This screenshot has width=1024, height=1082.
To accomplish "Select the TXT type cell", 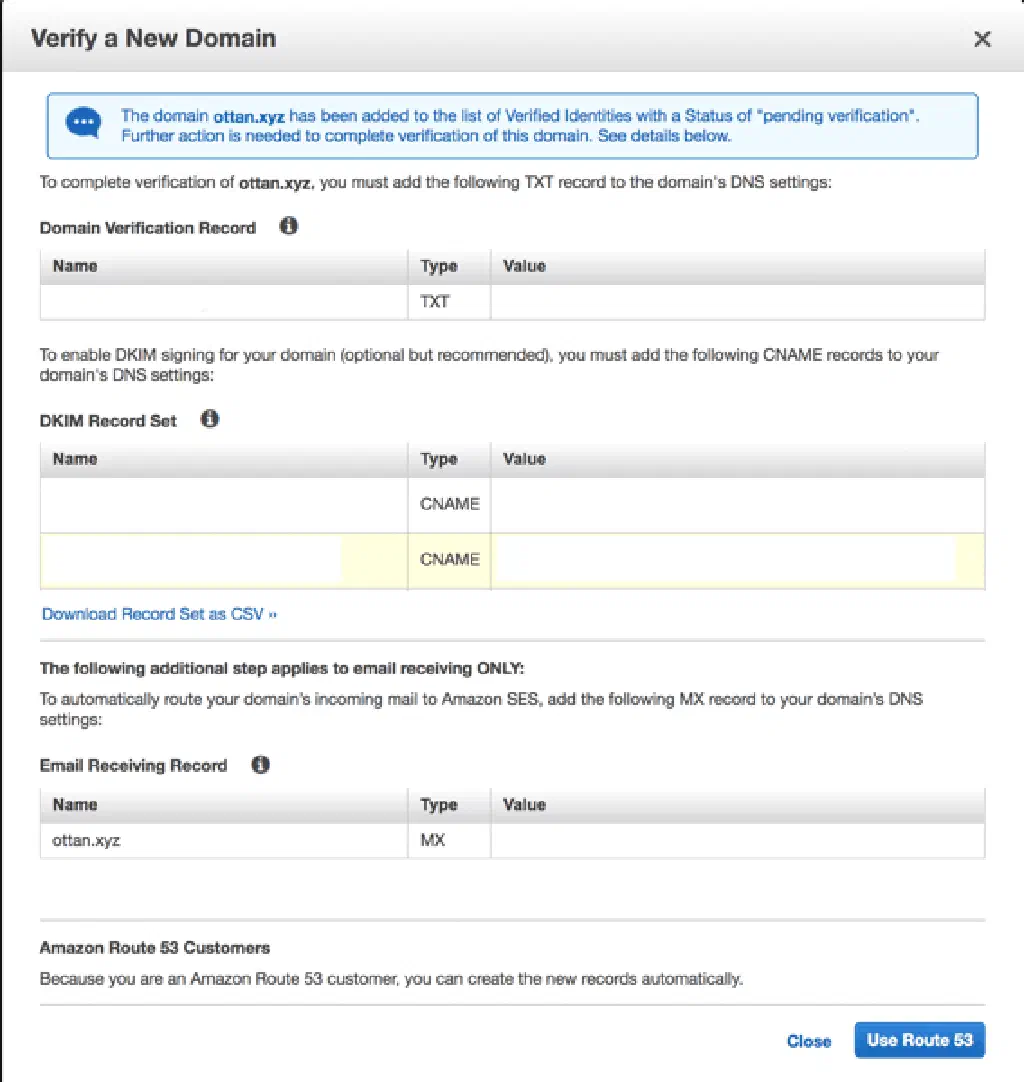I will pos(435,301).
